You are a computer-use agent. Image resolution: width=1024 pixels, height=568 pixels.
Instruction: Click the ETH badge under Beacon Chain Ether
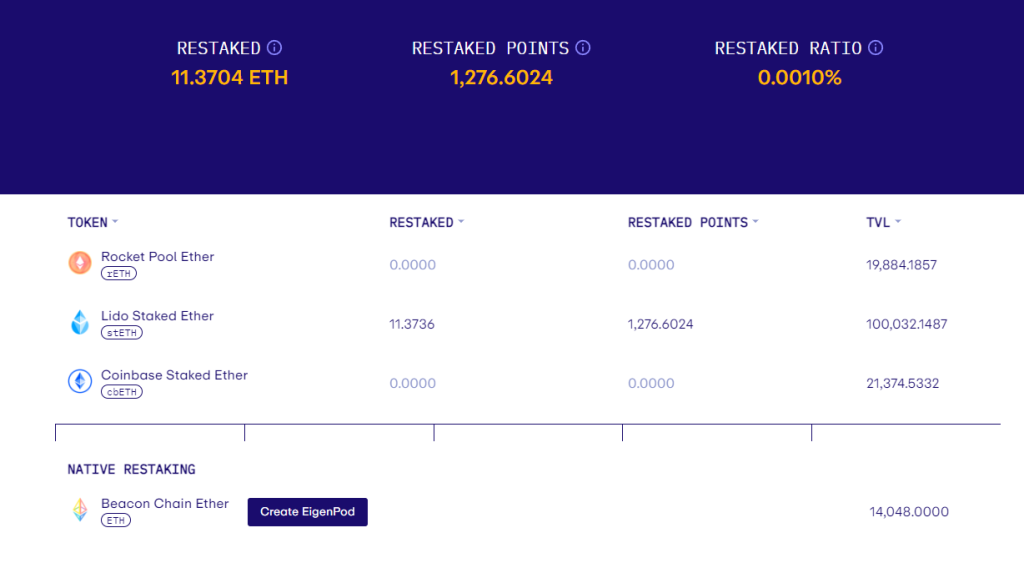point(116,521)
